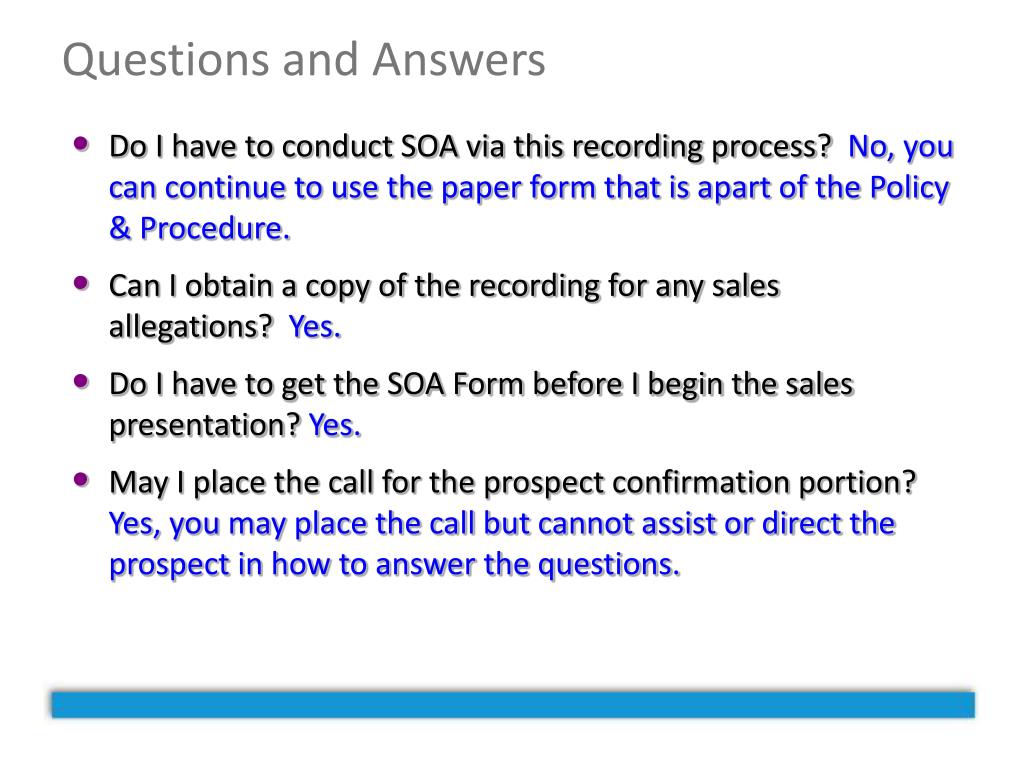Click the word 'presentation?' in third bullet
Image resolution: width=1024 pixels, height=768 pixels.
[x=205, y=426]
